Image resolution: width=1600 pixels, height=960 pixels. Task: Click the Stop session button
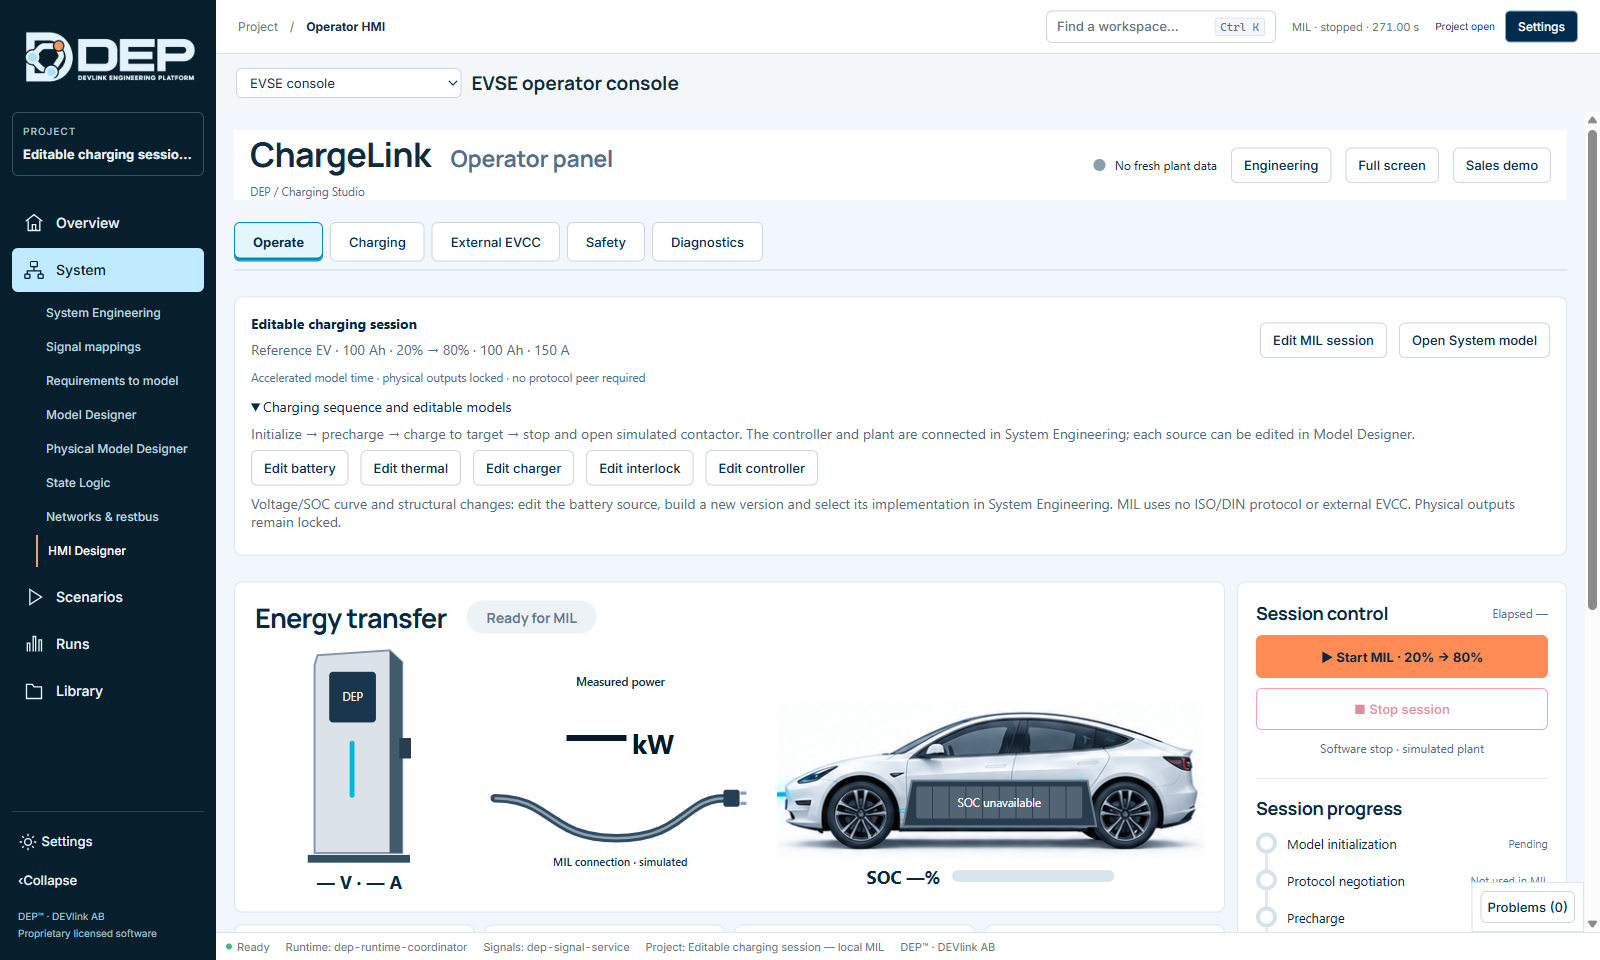(1402, 709)
